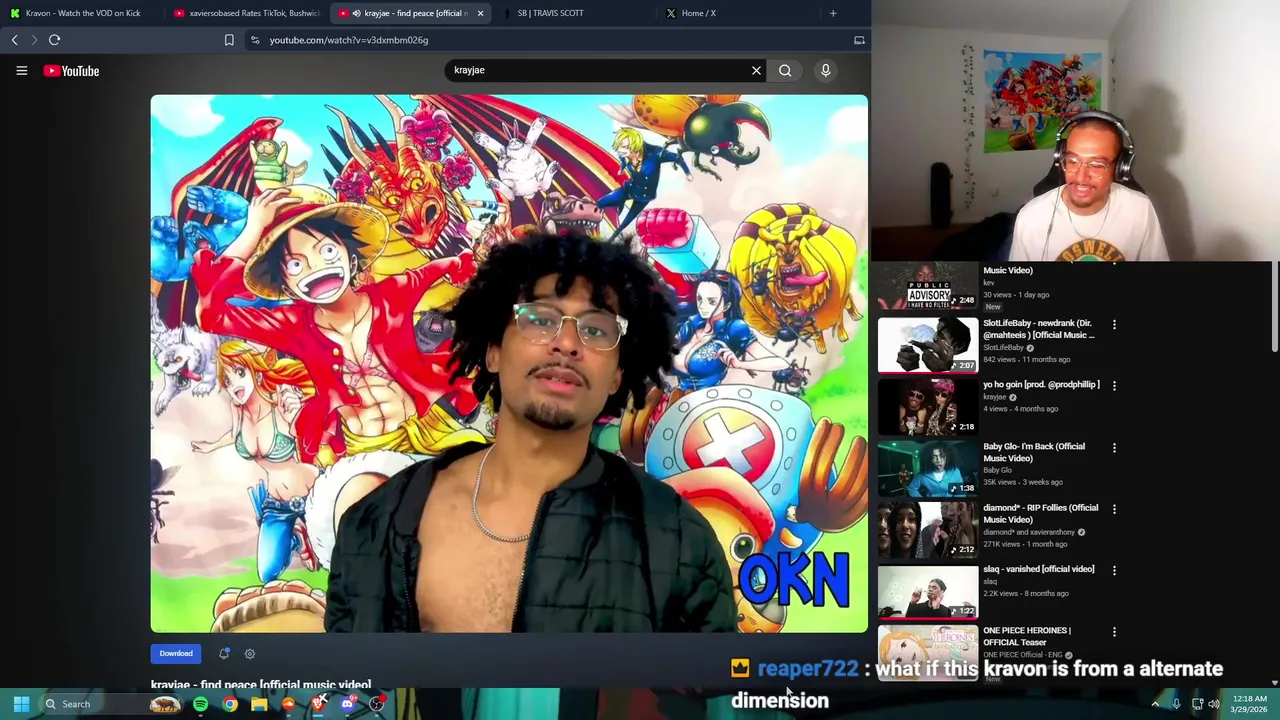Image resolution: width=1280 pixels, height=720 pixels.
Task: Open the YouTube hamburger guide menu
Action: [x=21, y=71]
